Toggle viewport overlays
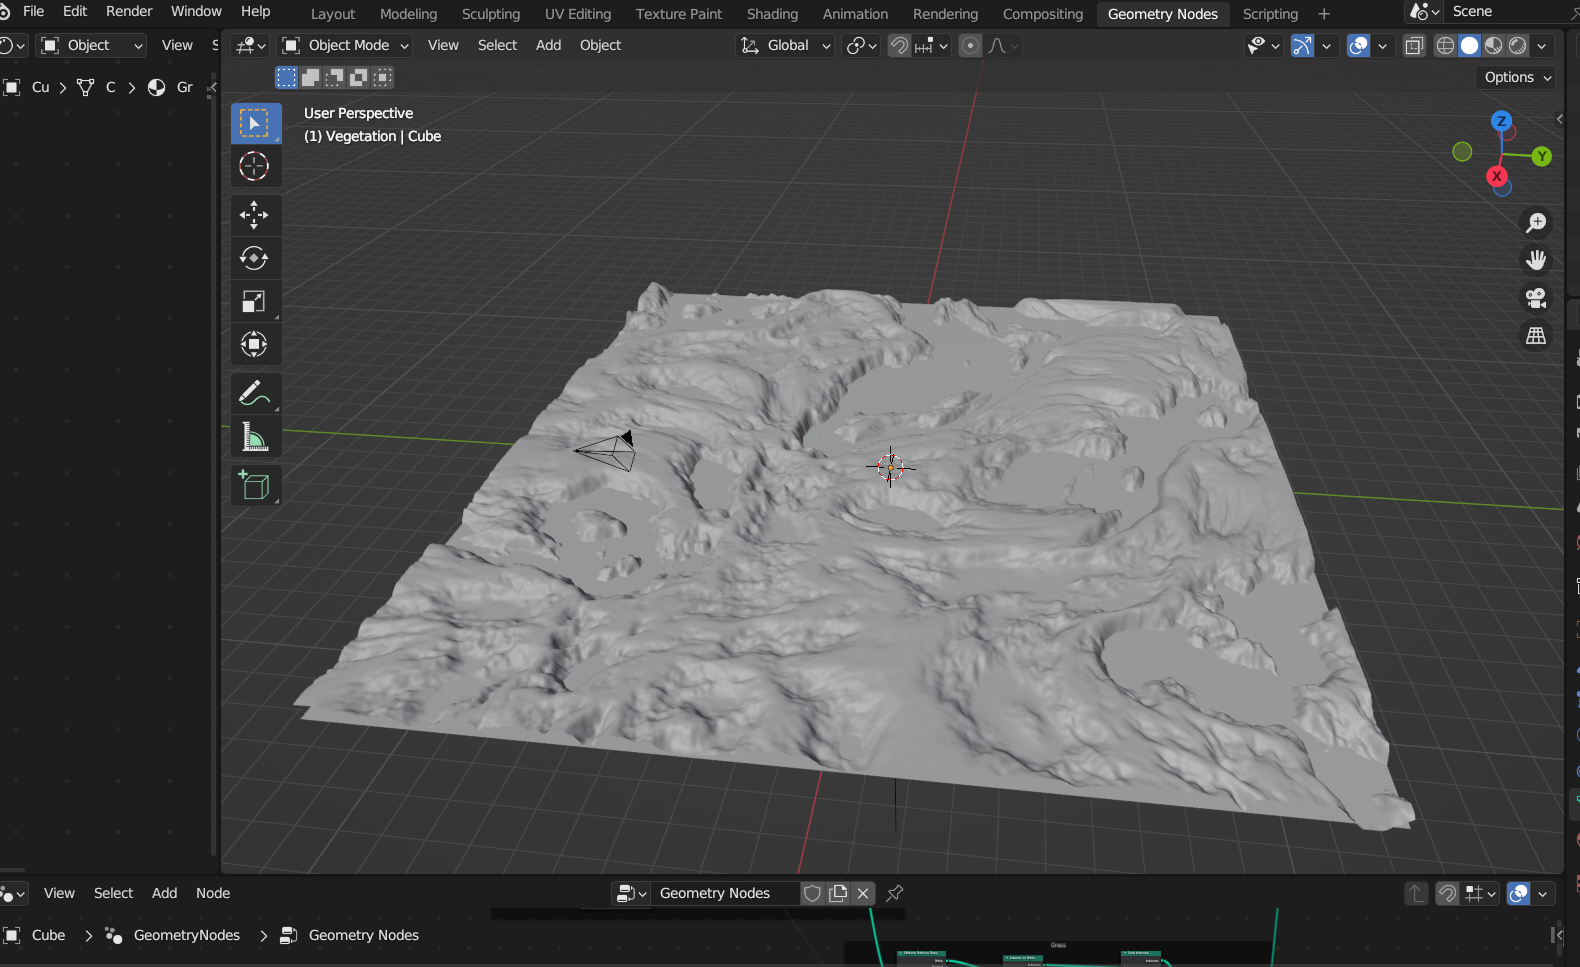The image size is (1580, 967). coord(1358,46)
